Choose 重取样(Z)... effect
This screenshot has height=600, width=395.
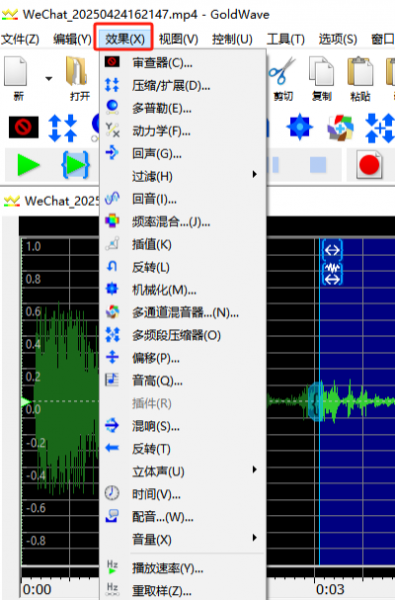183,590
